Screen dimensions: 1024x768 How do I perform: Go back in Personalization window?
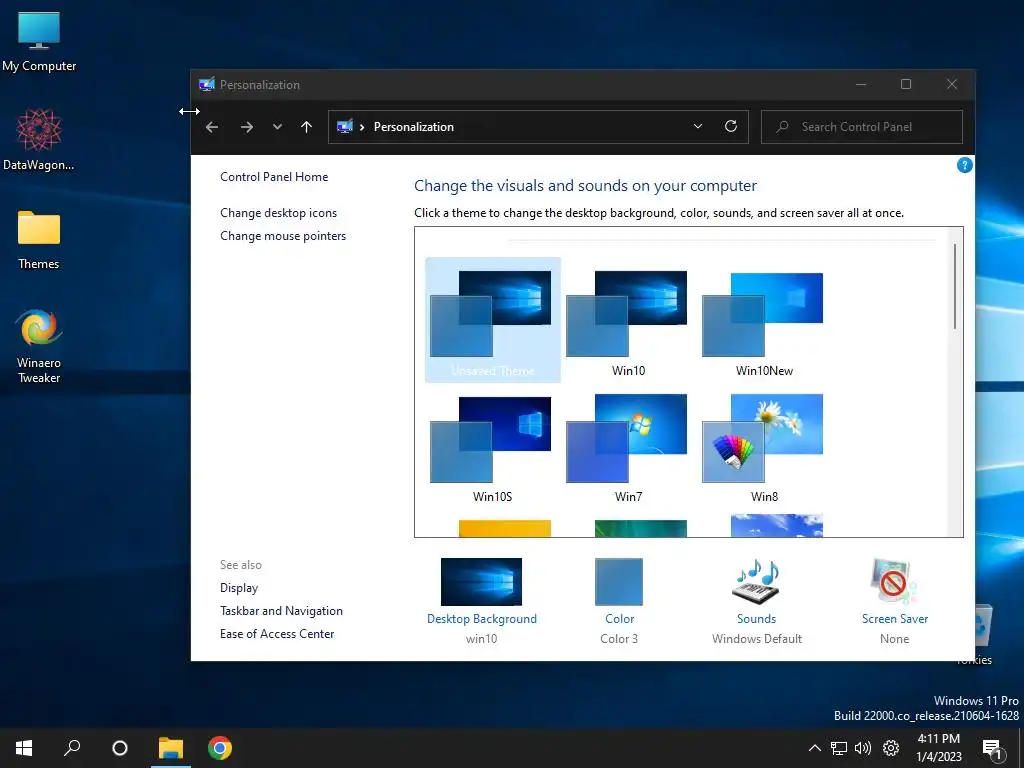click(212, 127)
